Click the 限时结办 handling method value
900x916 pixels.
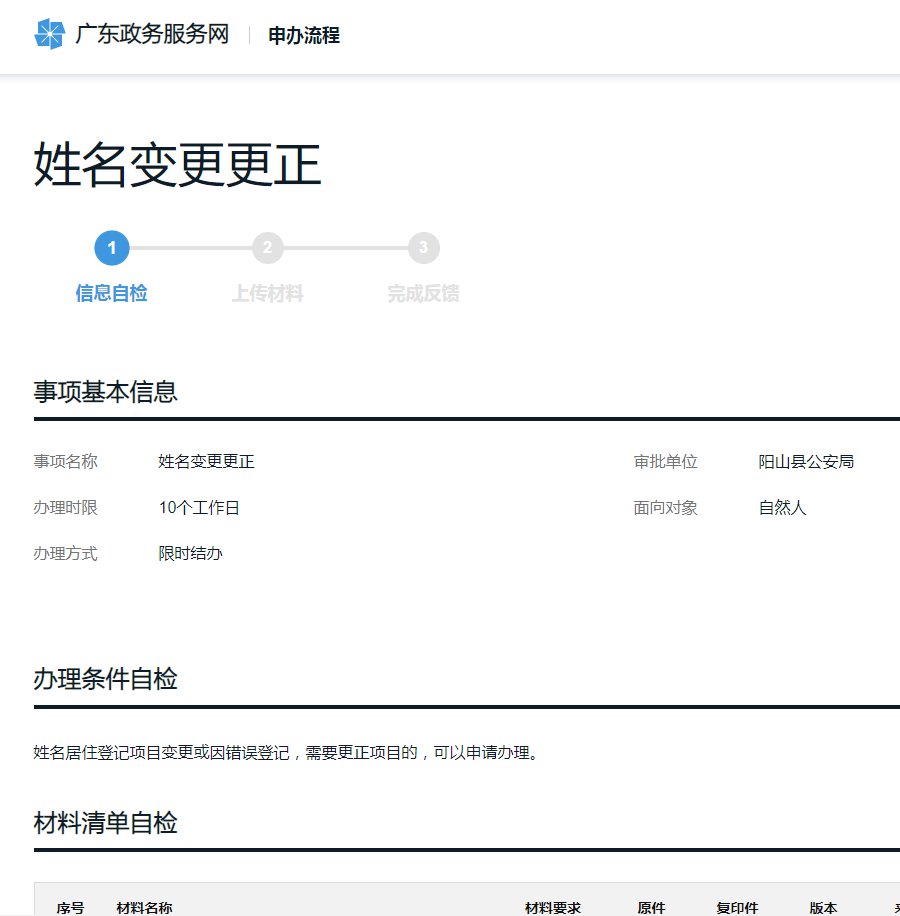(x=190, y=554)
